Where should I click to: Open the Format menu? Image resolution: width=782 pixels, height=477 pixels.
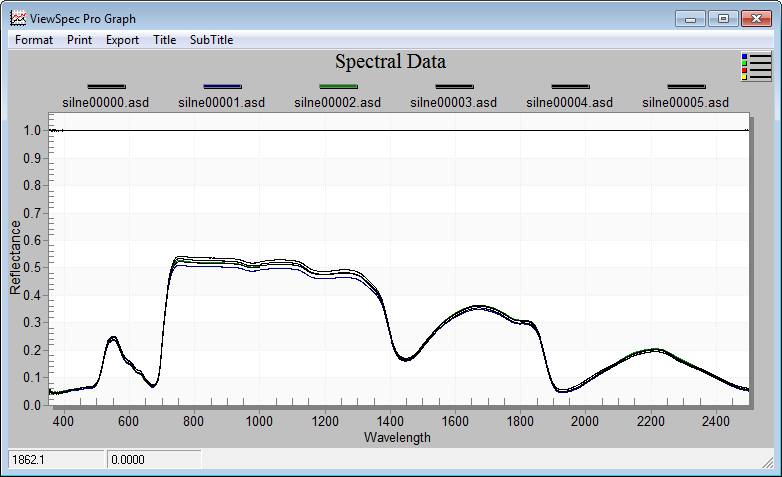[33, 40]
